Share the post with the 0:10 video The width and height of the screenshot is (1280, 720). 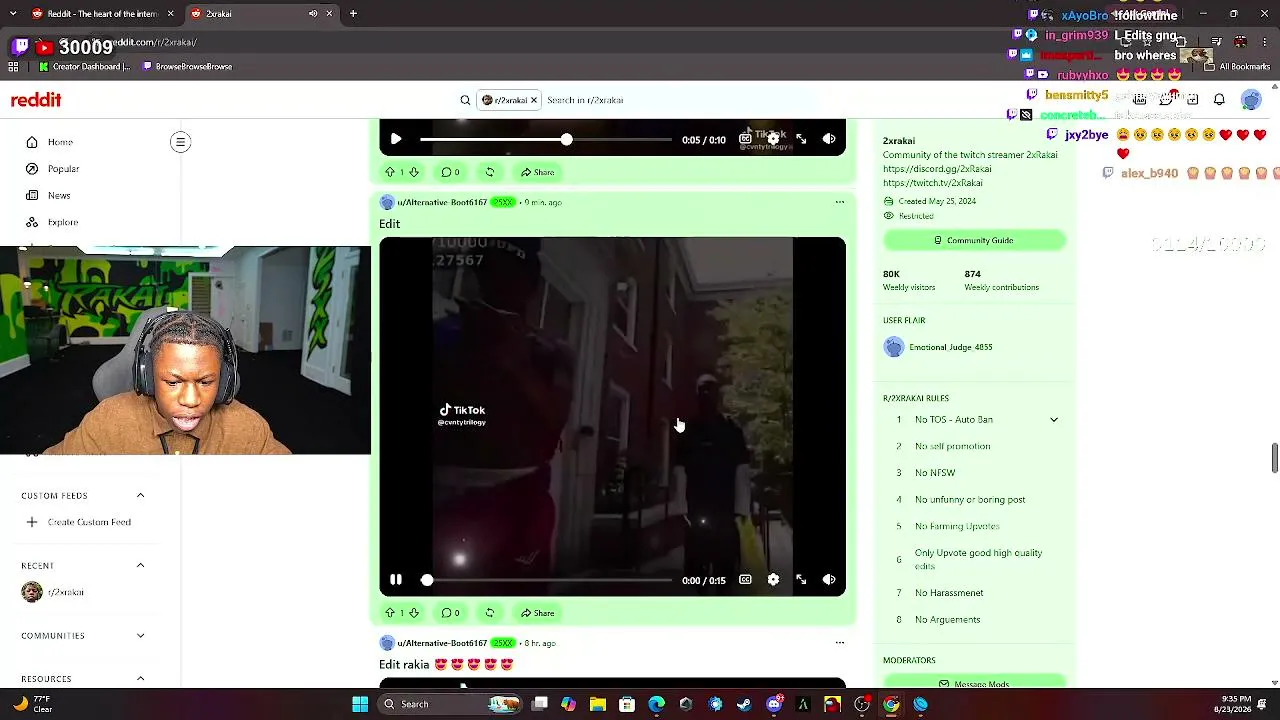538,172
